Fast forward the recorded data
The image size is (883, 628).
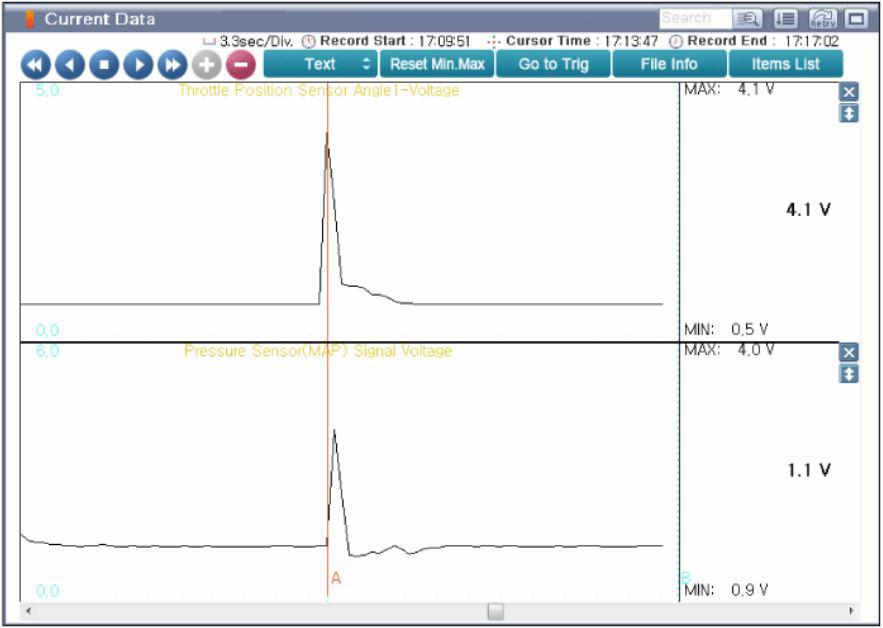pyautogui.click(x=173, y=65)
